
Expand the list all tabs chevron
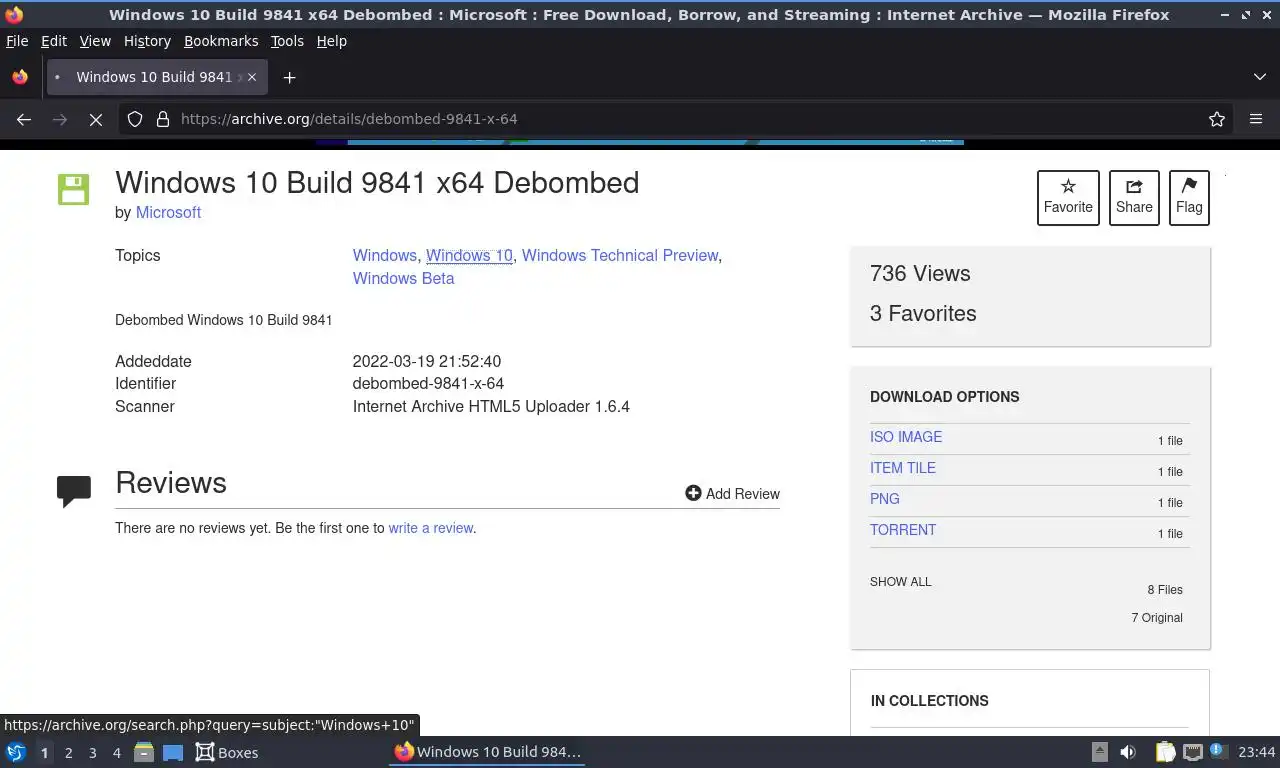pos(1260,77)
